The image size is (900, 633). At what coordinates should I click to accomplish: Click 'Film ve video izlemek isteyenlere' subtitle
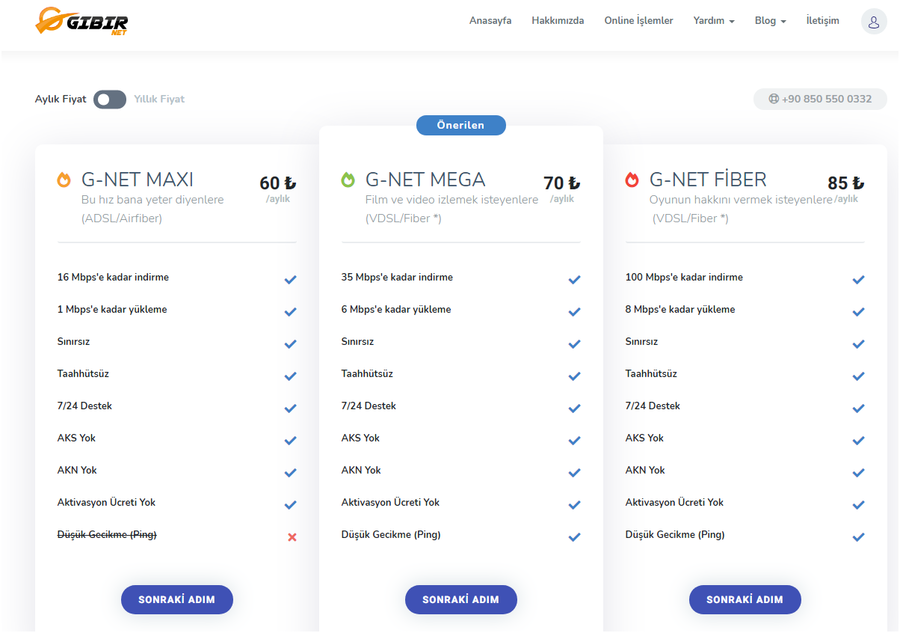(452, 200)
